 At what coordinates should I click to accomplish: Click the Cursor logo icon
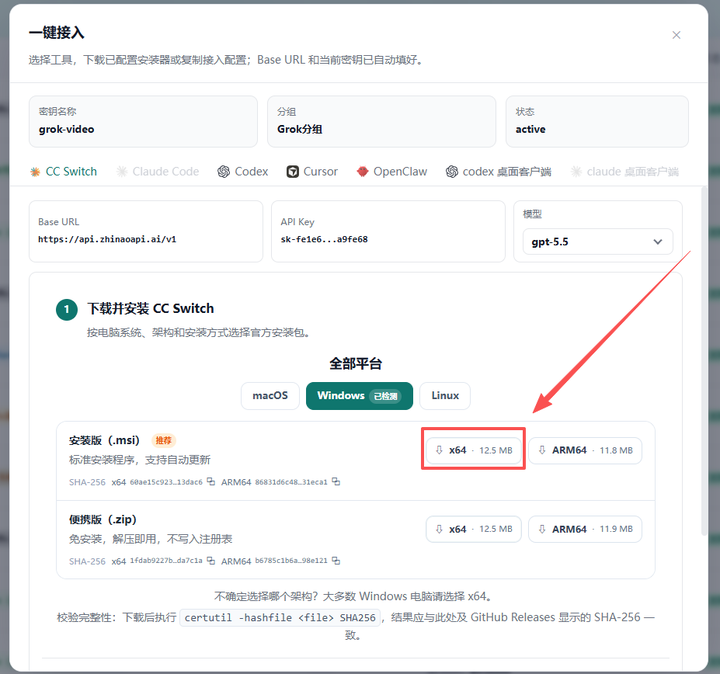point(292,172)
